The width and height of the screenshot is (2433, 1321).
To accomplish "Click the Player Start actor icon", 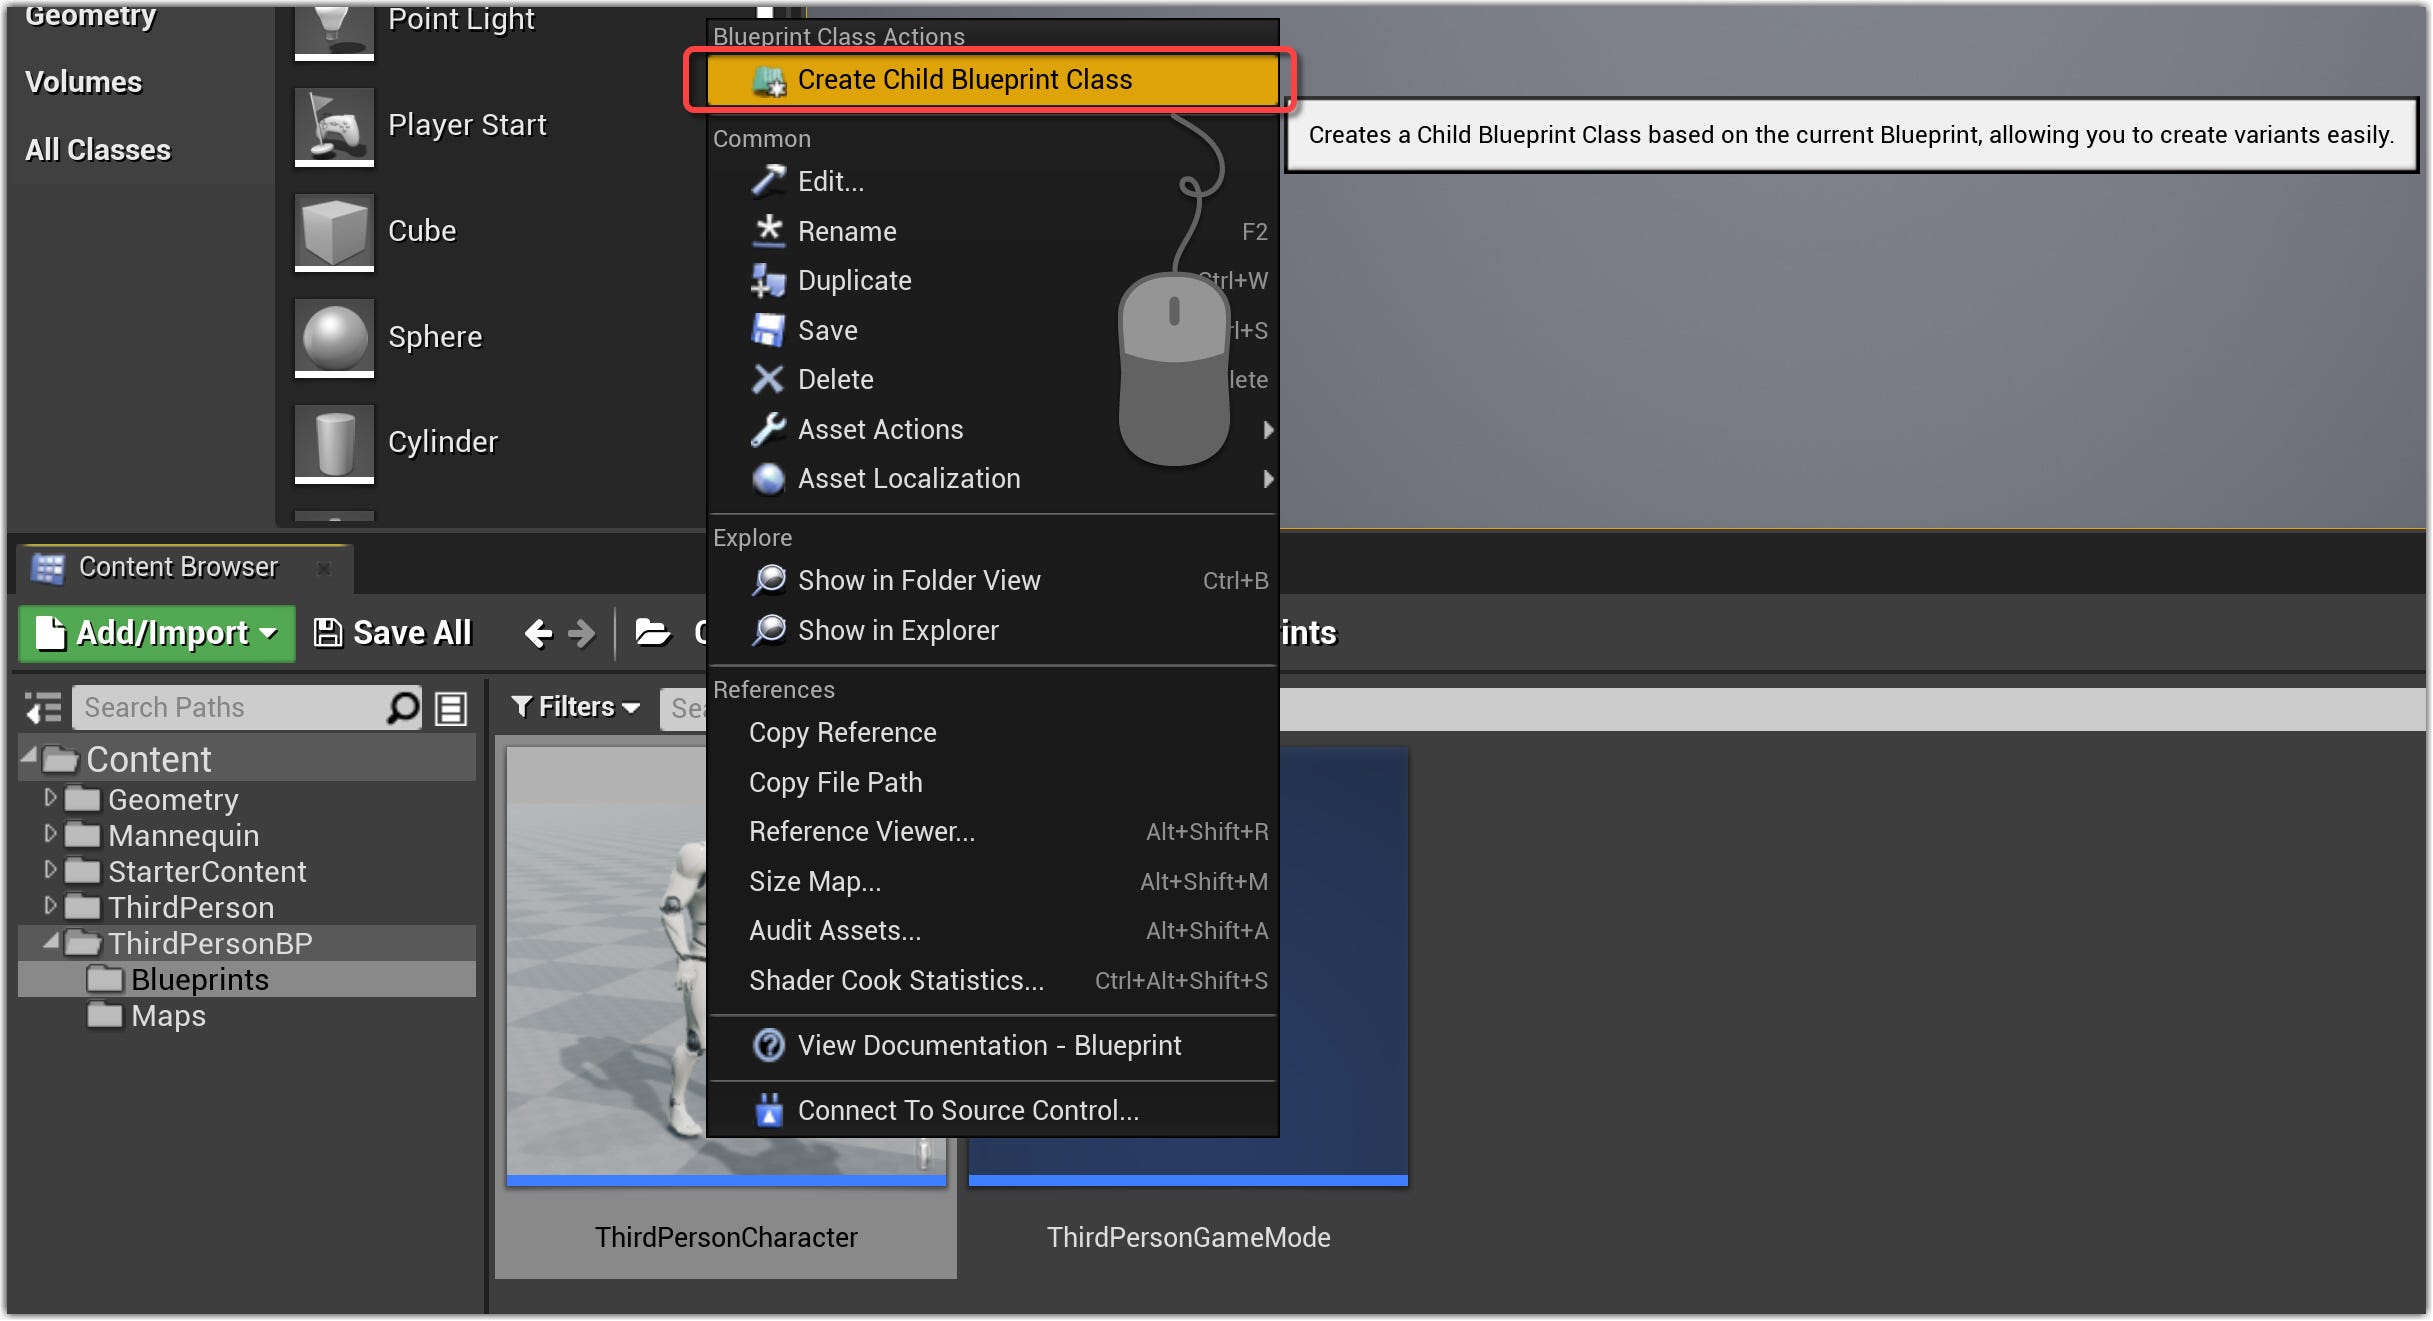I will tap(334, 126).
